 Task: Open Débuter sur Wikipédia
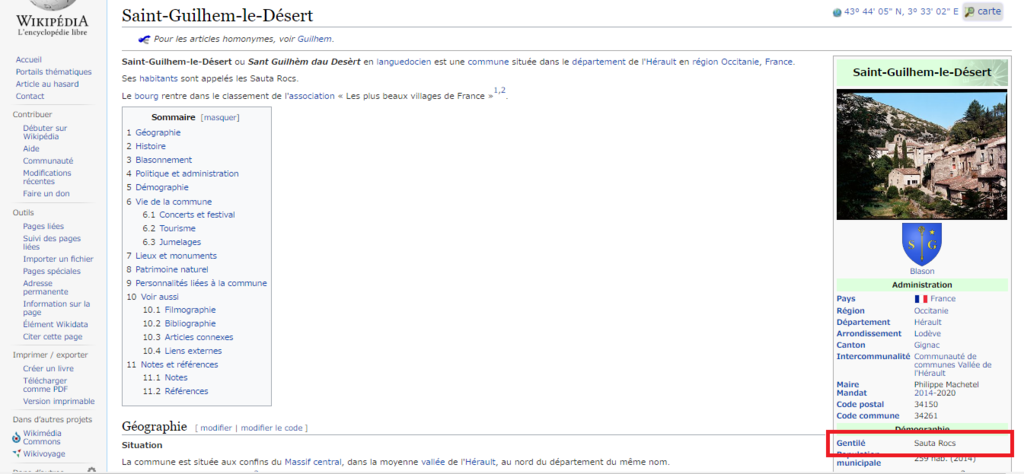pos(45,133)
